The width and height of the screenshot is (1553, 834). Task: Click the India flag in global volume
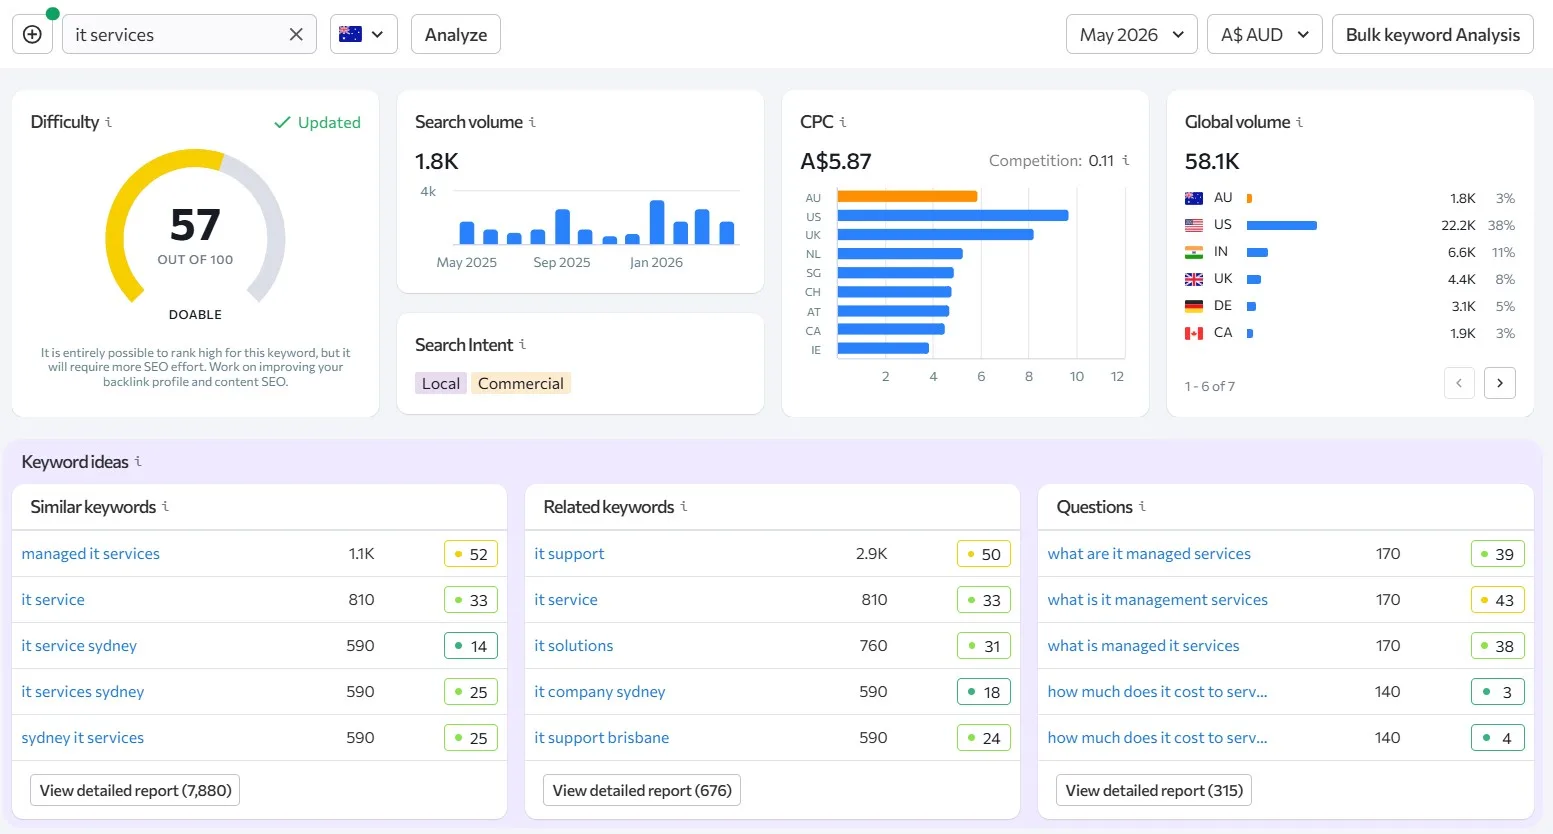click(x=1194, y=252)
